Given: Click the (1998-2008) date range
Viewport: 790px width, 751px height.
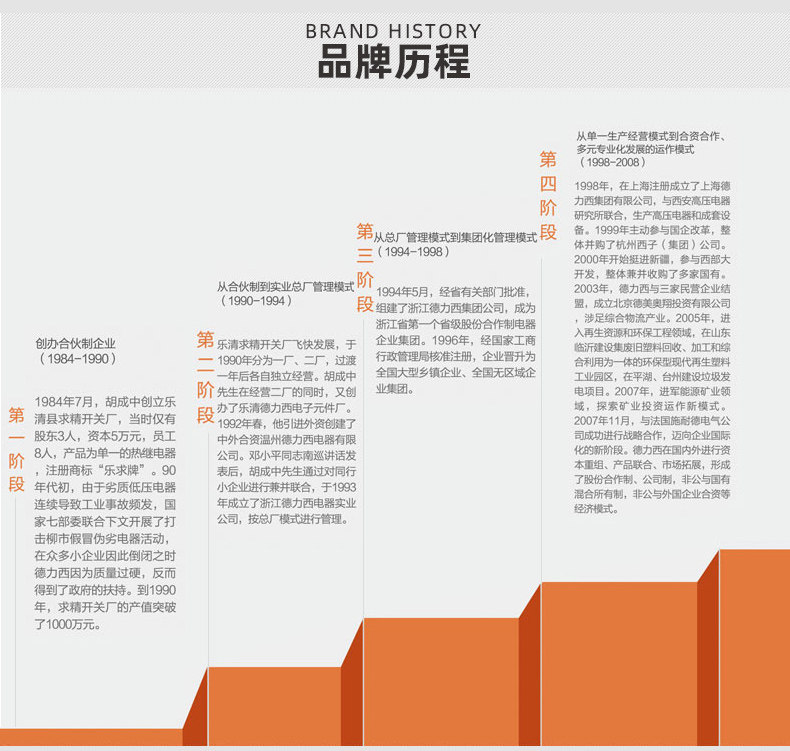Looking at the screenshot, I should [x=613, y=162].
